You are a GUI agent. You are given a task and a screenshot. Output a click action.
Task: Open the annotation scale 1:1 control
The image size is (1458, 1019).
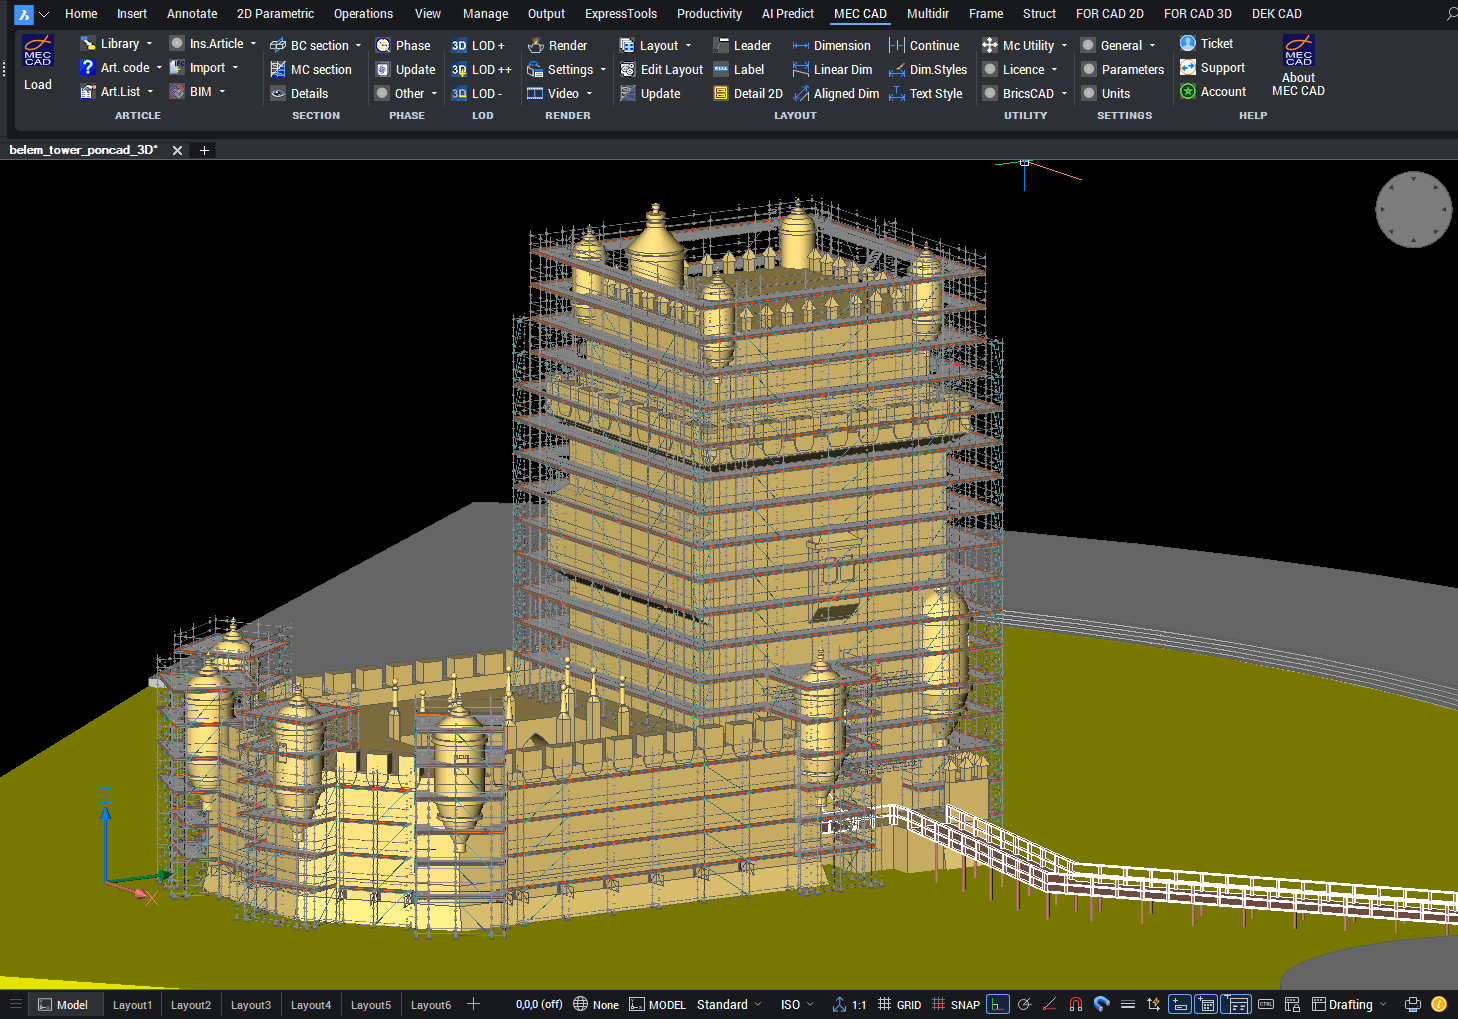point(850,1005)
